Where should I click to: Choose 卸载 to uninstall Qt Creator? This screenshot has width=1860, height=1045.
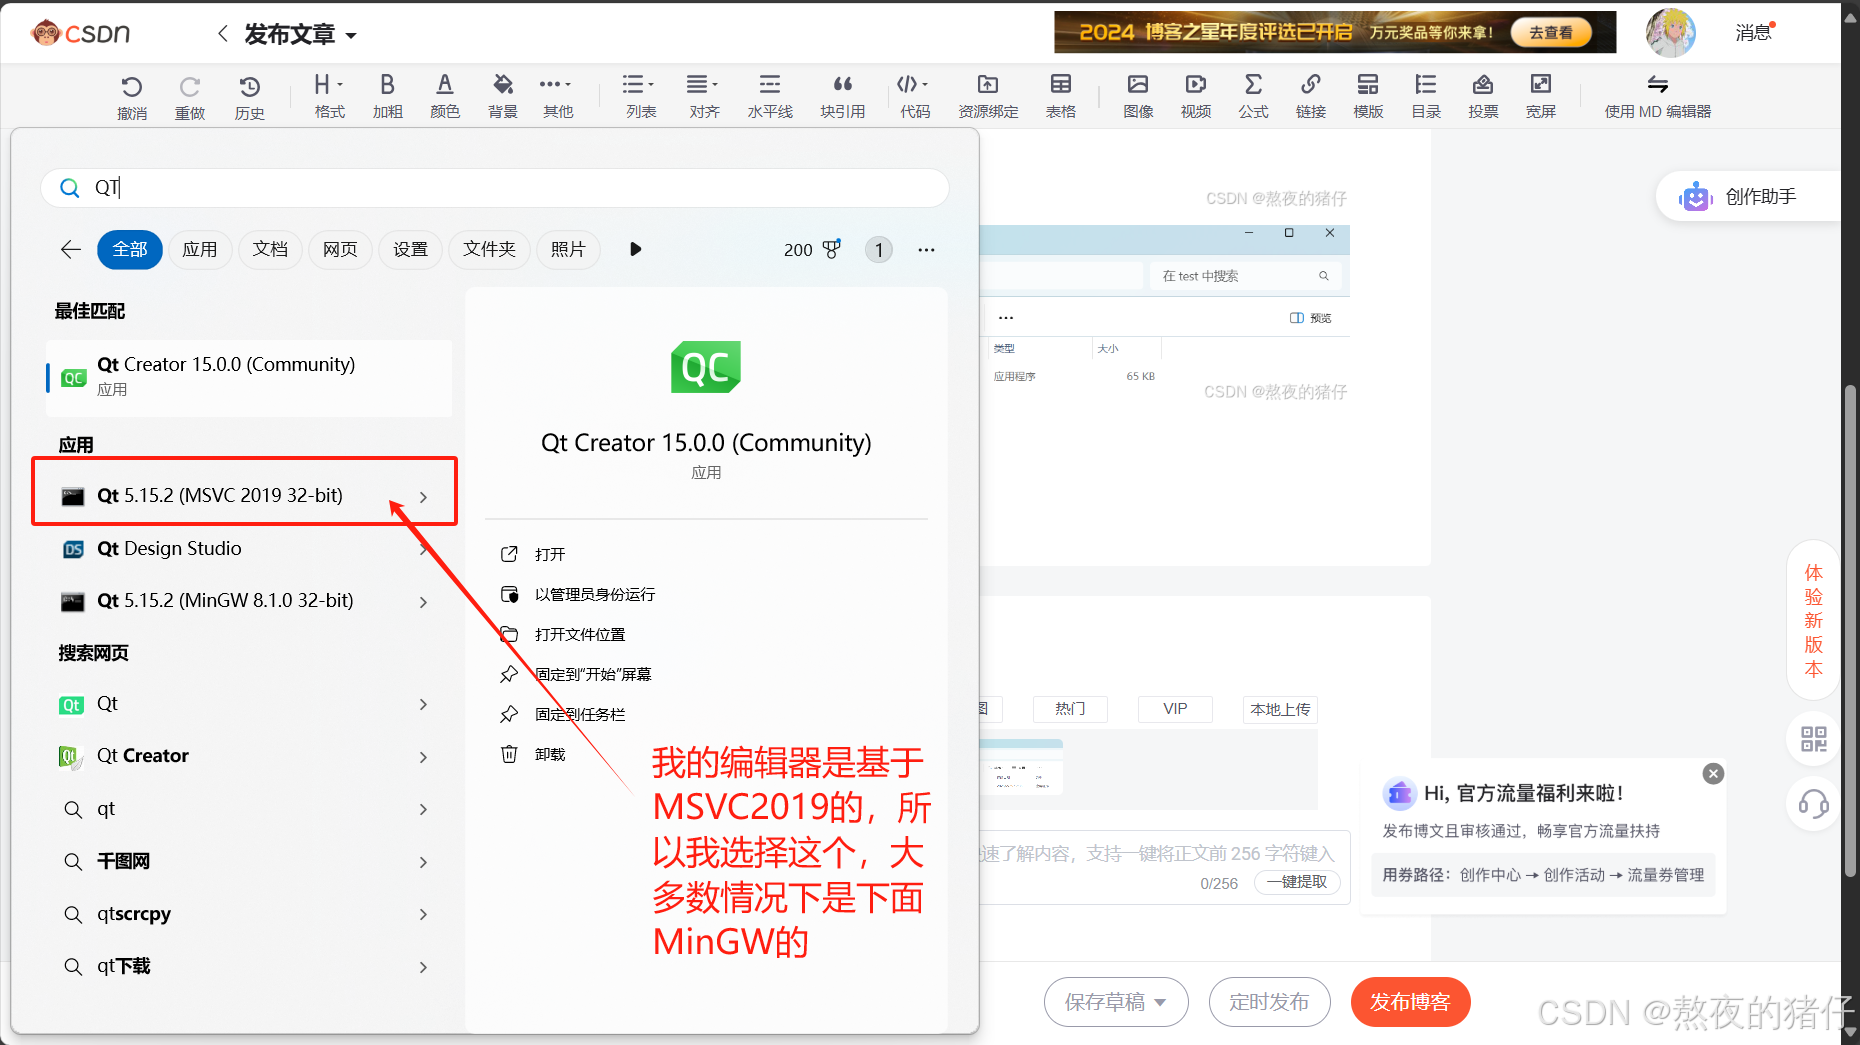[549, 754]
